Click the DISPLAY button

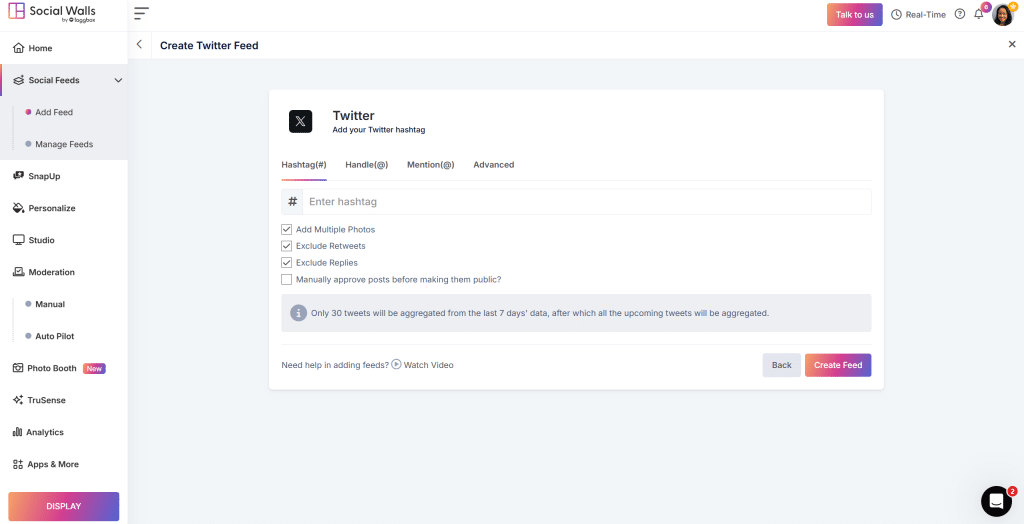pyautogui.click(x=63, y=506)
